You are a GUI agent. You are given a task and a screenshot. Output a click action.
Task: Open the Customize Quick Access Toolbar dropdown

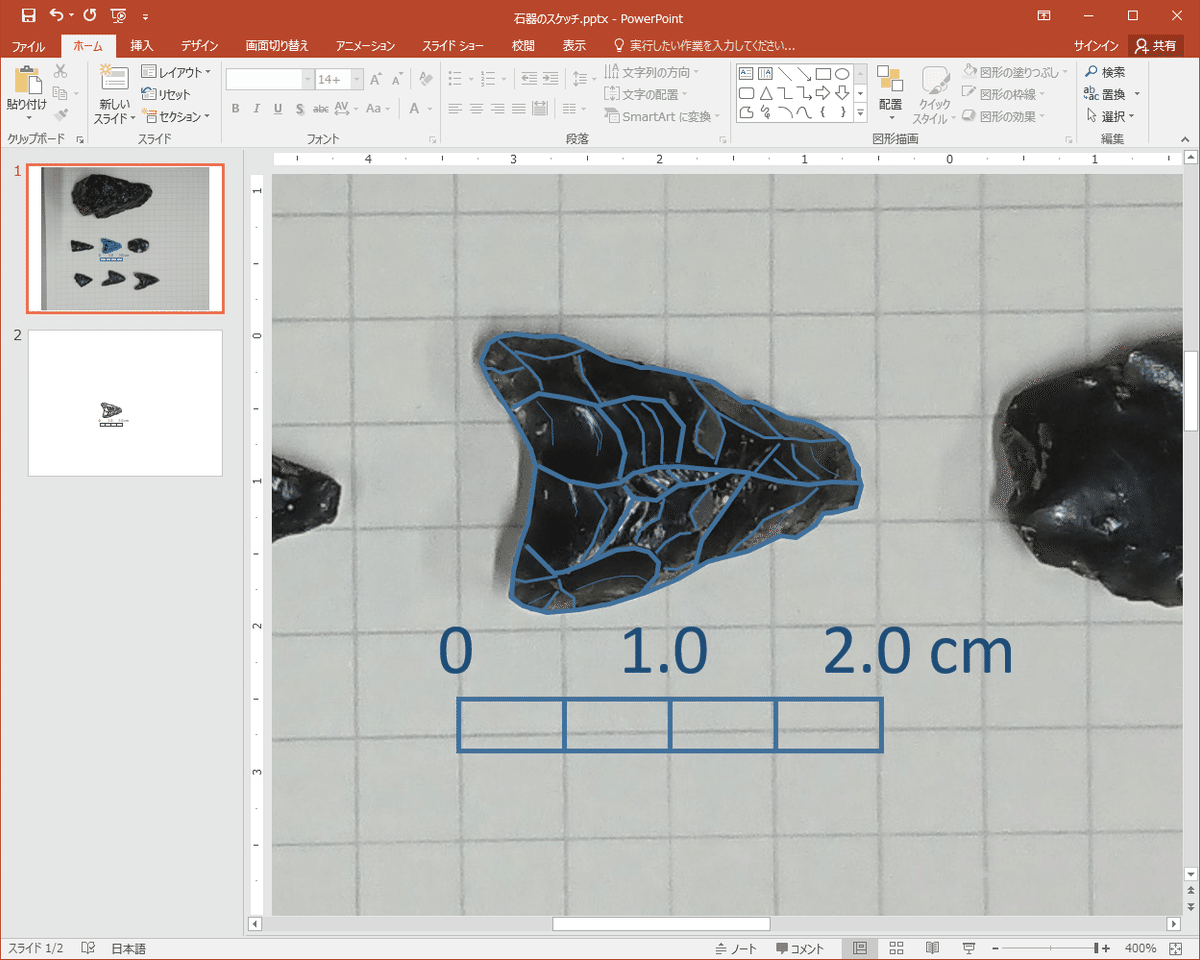pyautogui.click(x=146, y=16)
